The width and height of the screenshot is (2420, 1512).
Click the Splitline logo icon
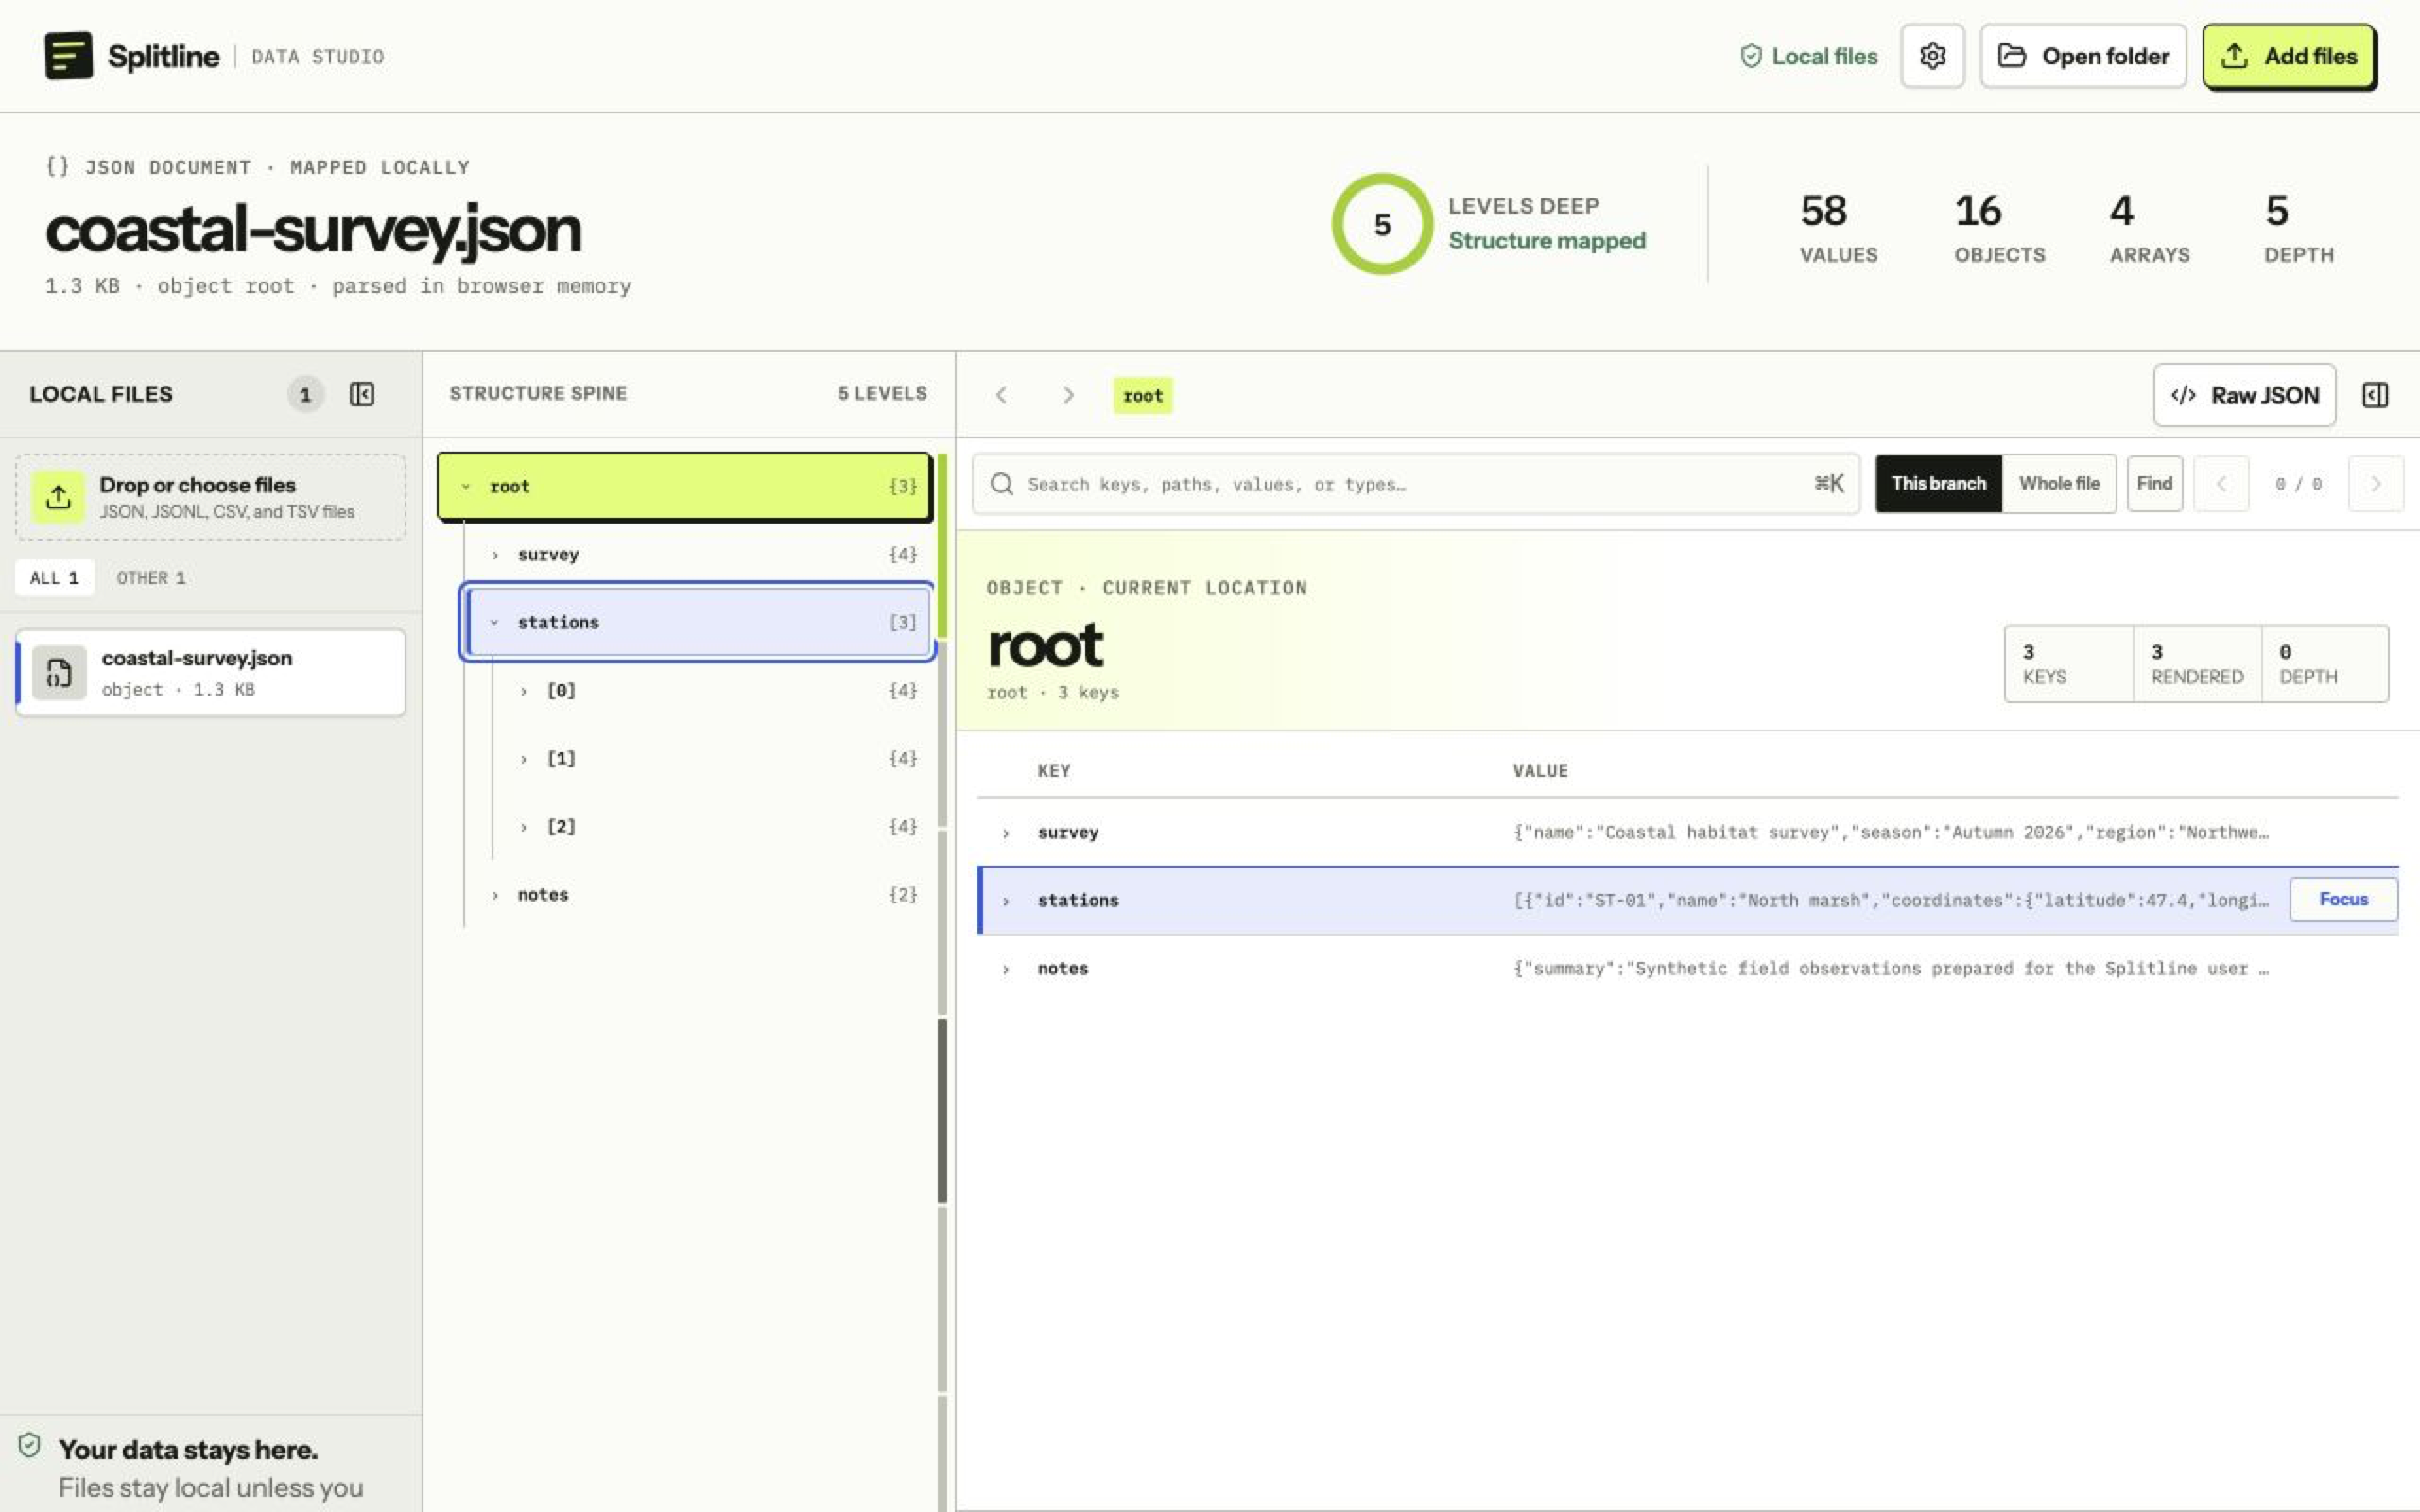coord(68,55)
